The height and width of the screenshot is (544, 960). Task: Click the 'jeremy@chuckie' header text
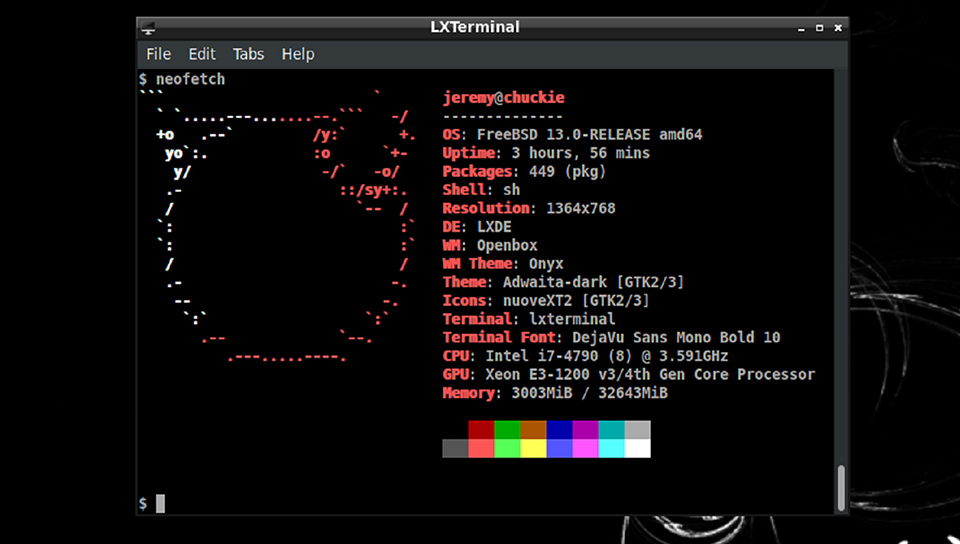coord(503,97)
